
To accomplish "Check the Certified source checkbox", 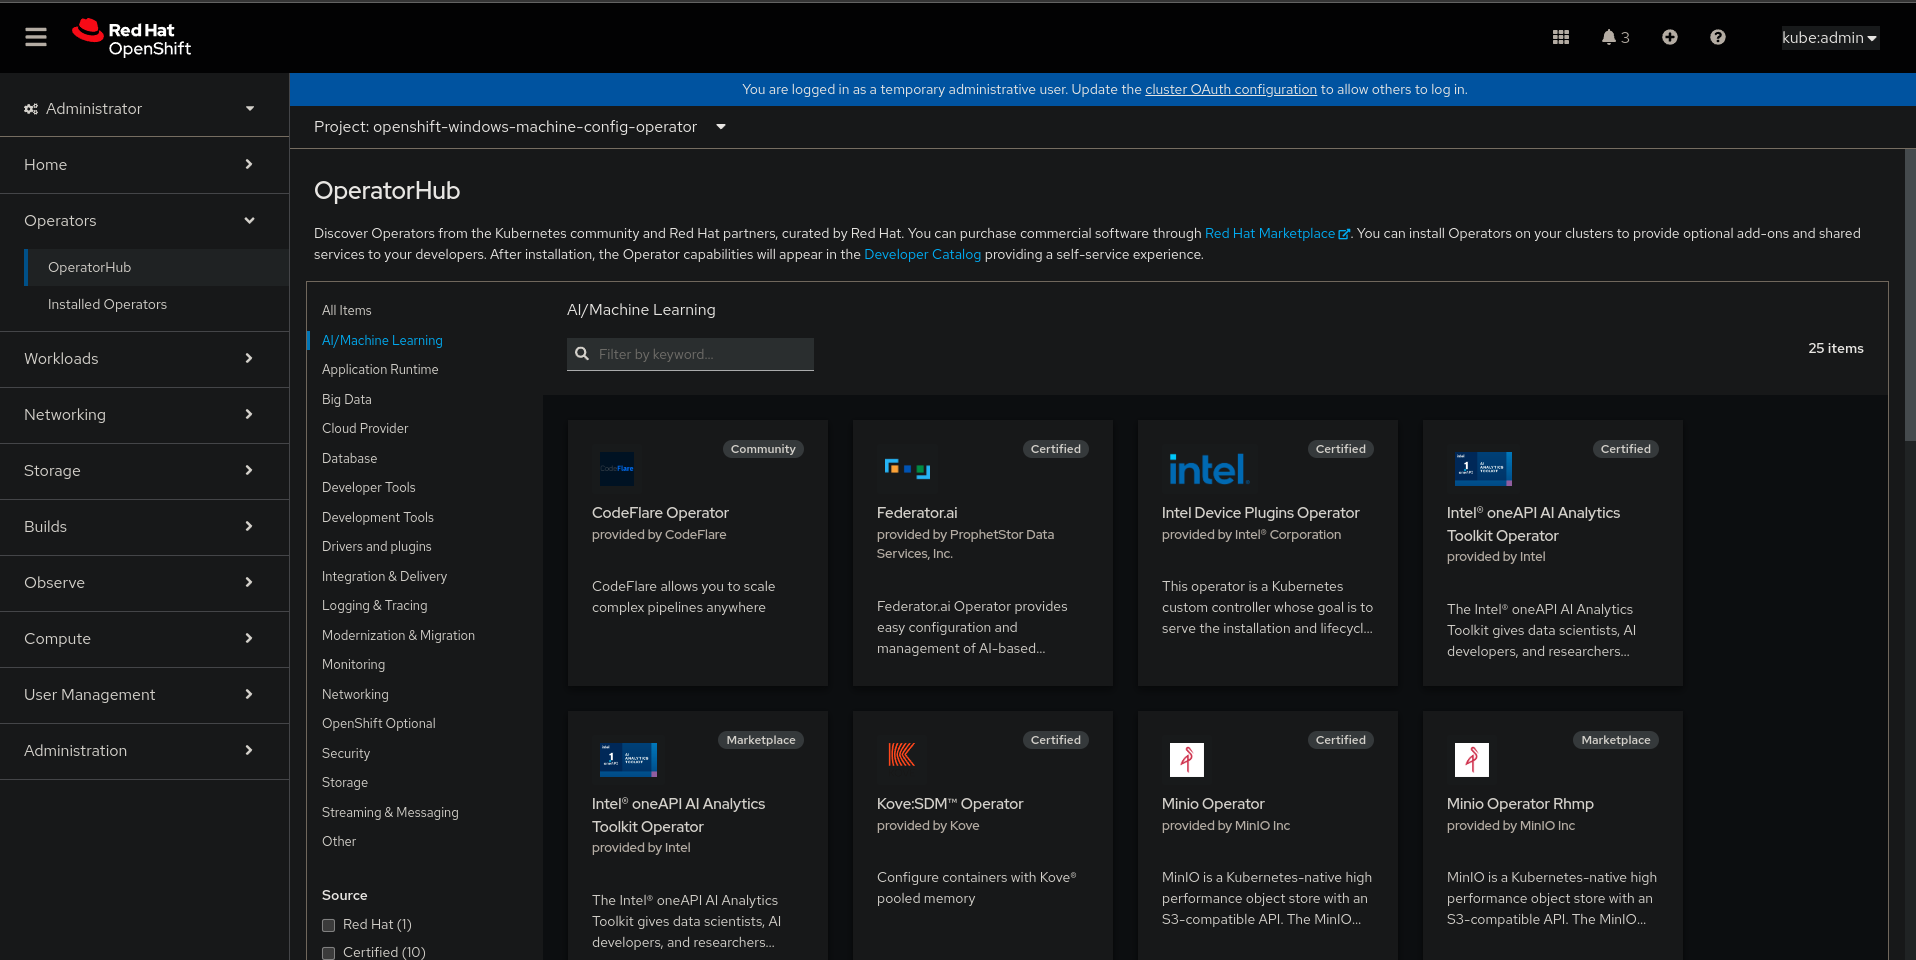I will pos(328,953).
